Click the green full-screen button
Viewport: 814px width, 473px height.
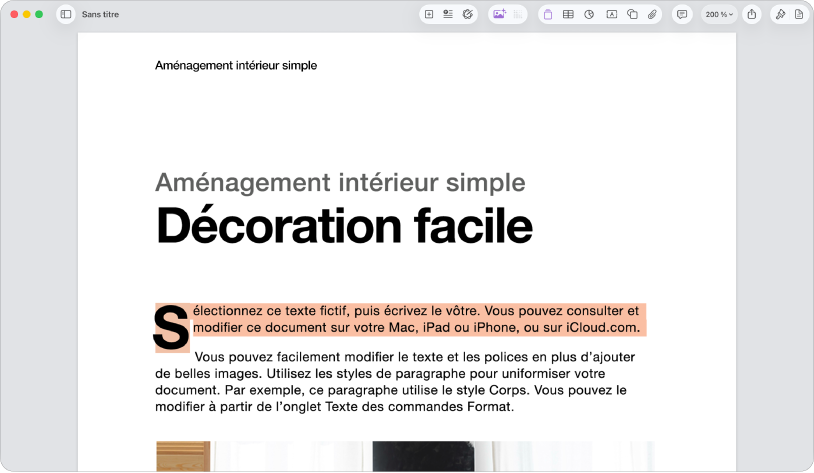pos(39,15)
